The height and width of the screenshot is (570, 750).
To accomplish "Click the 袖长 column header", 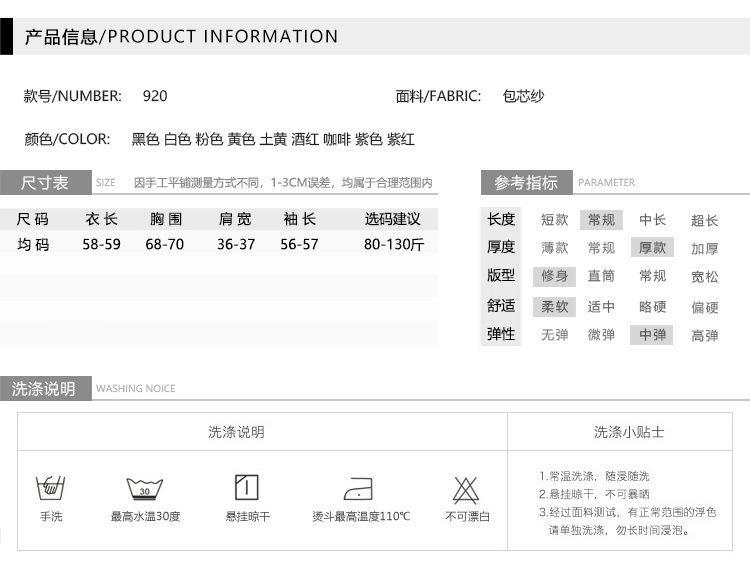I will click(299, 219).
